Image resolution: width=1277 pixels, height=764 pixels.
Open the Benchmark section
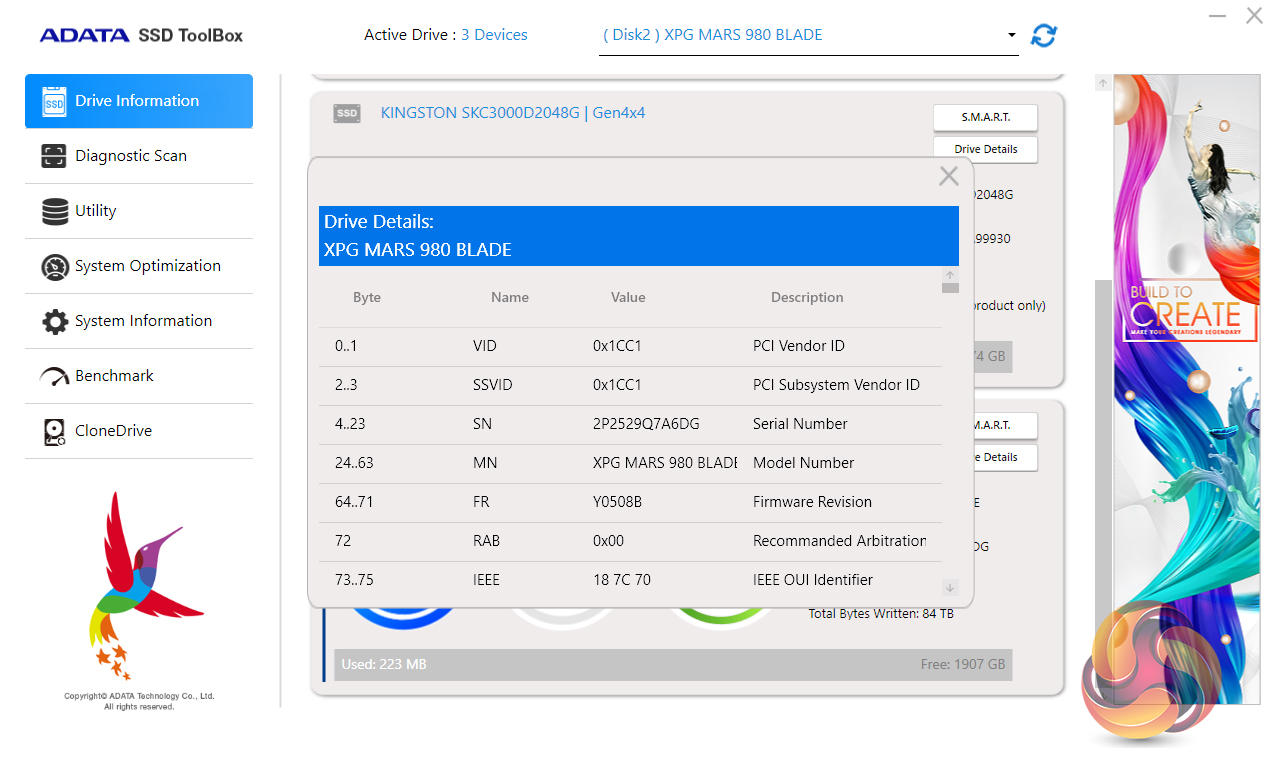[139, 376]
